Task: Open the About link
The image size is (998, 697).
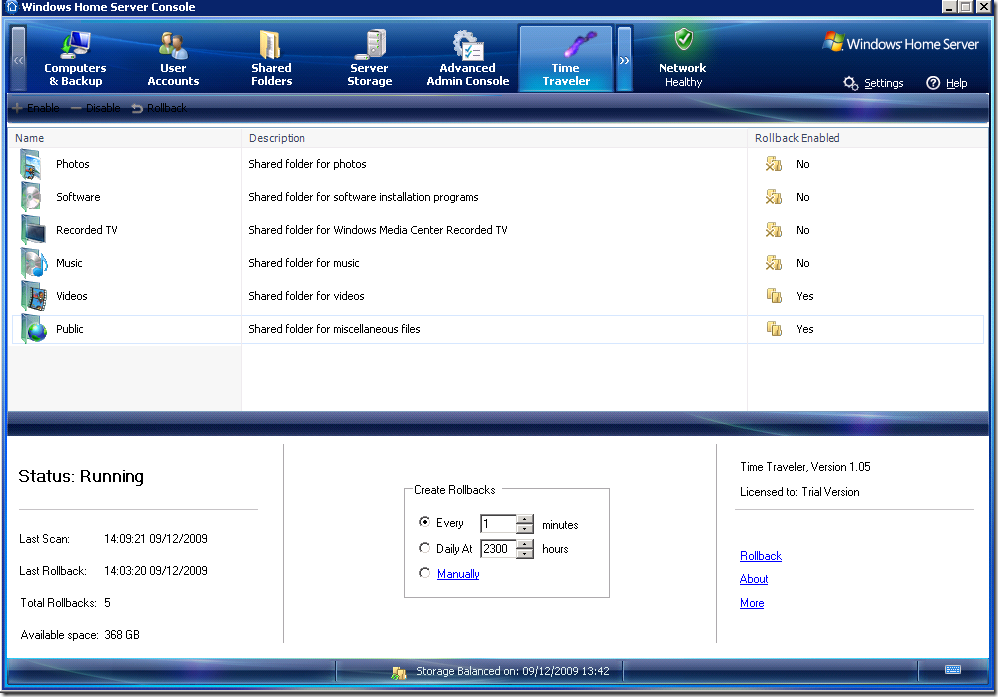Action: [754, 579]
